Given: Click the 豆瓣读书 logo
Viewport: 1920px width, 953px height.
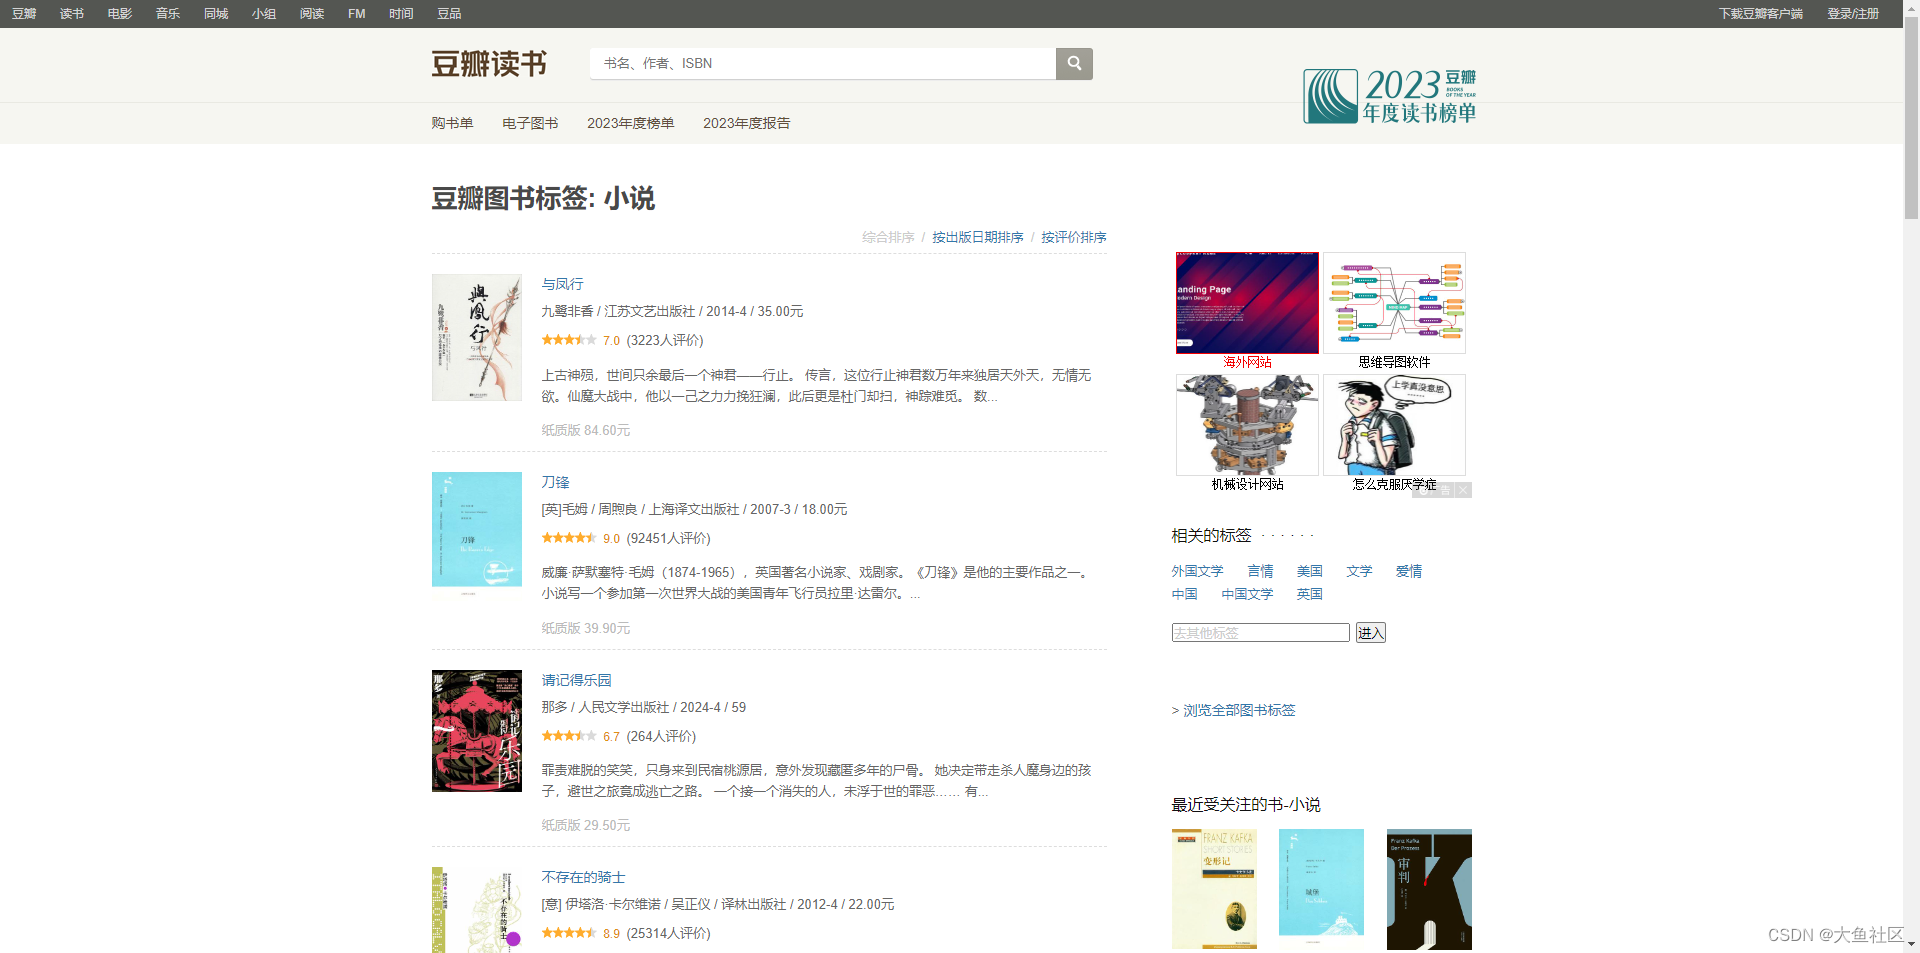Looking at the screenshot, I should pyautogui.click(x=489, y=64).
